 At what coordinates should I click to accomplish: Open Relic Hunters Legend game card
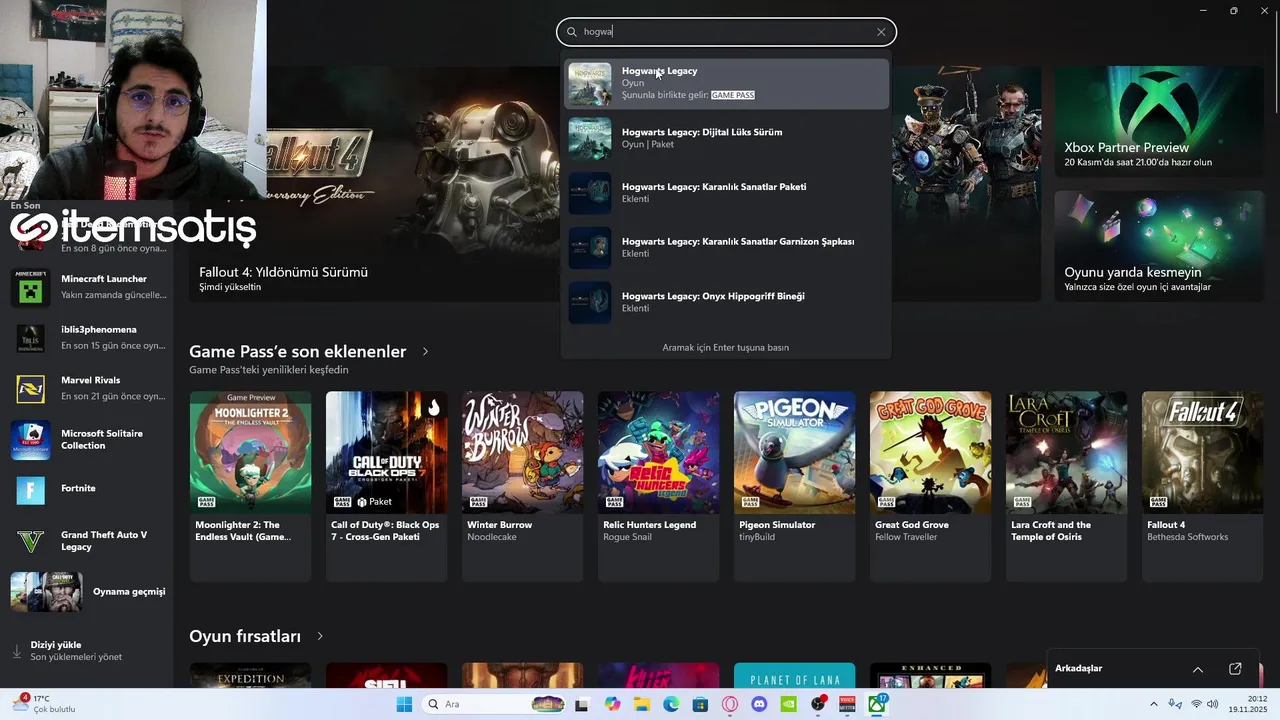pos(658,486)
